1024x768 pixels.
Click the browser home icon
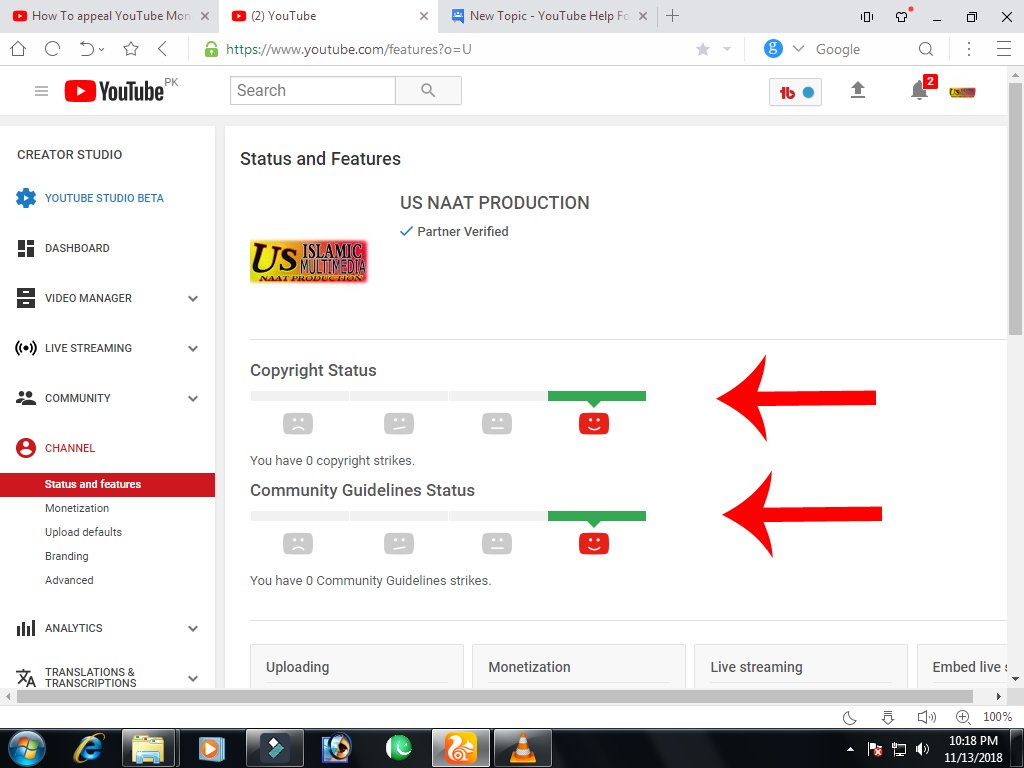tap(18, 49)
